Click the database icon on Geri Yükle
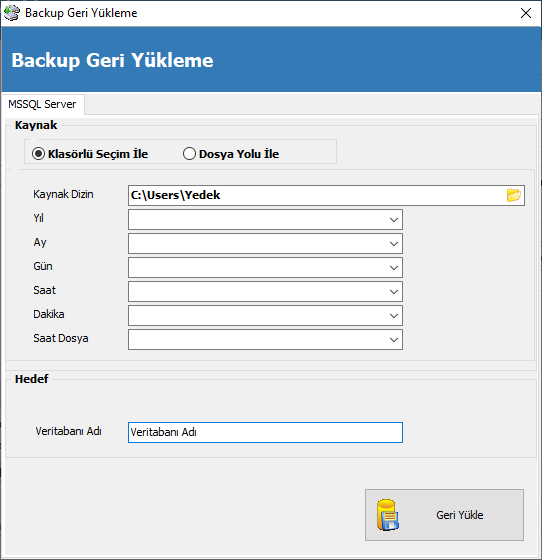This screenshot has width=542, height=560. point(388,515)
